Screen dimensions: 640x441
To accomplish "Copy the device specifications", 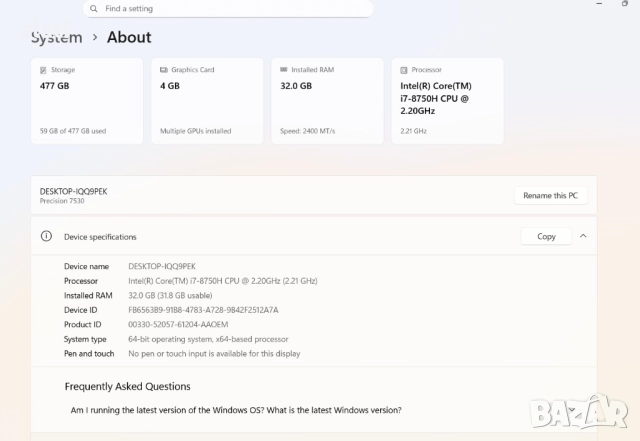I will click(x=546, y=237).
